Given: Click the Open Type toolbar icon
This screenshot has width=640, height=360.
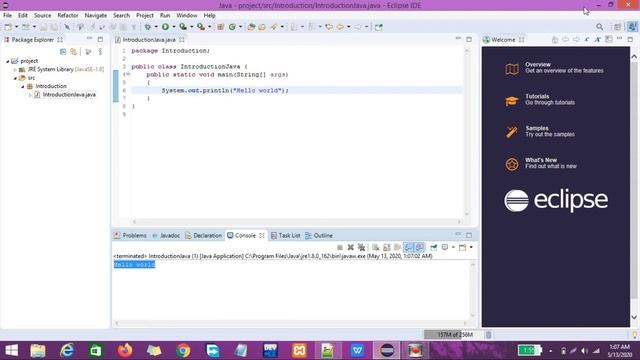Looking at the screenshot, I should [251, 27].
